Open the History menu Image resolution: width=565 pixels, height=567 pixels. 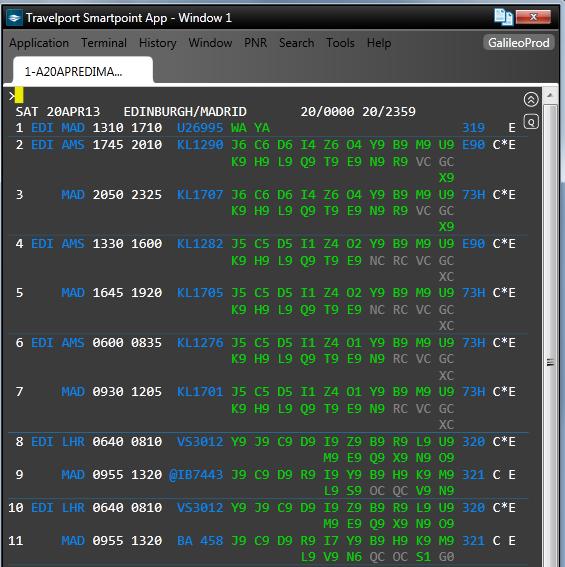(x=158, y=43)
